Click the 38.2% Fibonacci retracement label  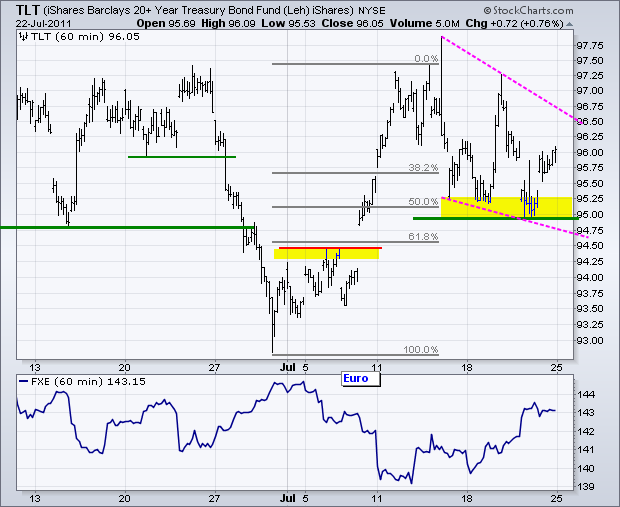(423, 167)
